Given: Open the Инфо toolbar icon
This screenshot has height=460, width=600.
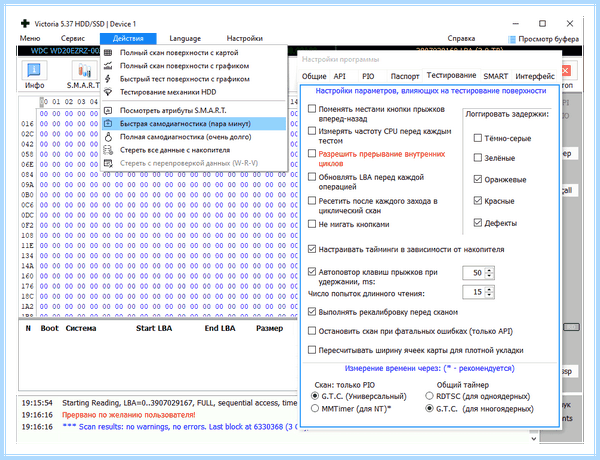Looking at the screenshot, I should point(34,70).
